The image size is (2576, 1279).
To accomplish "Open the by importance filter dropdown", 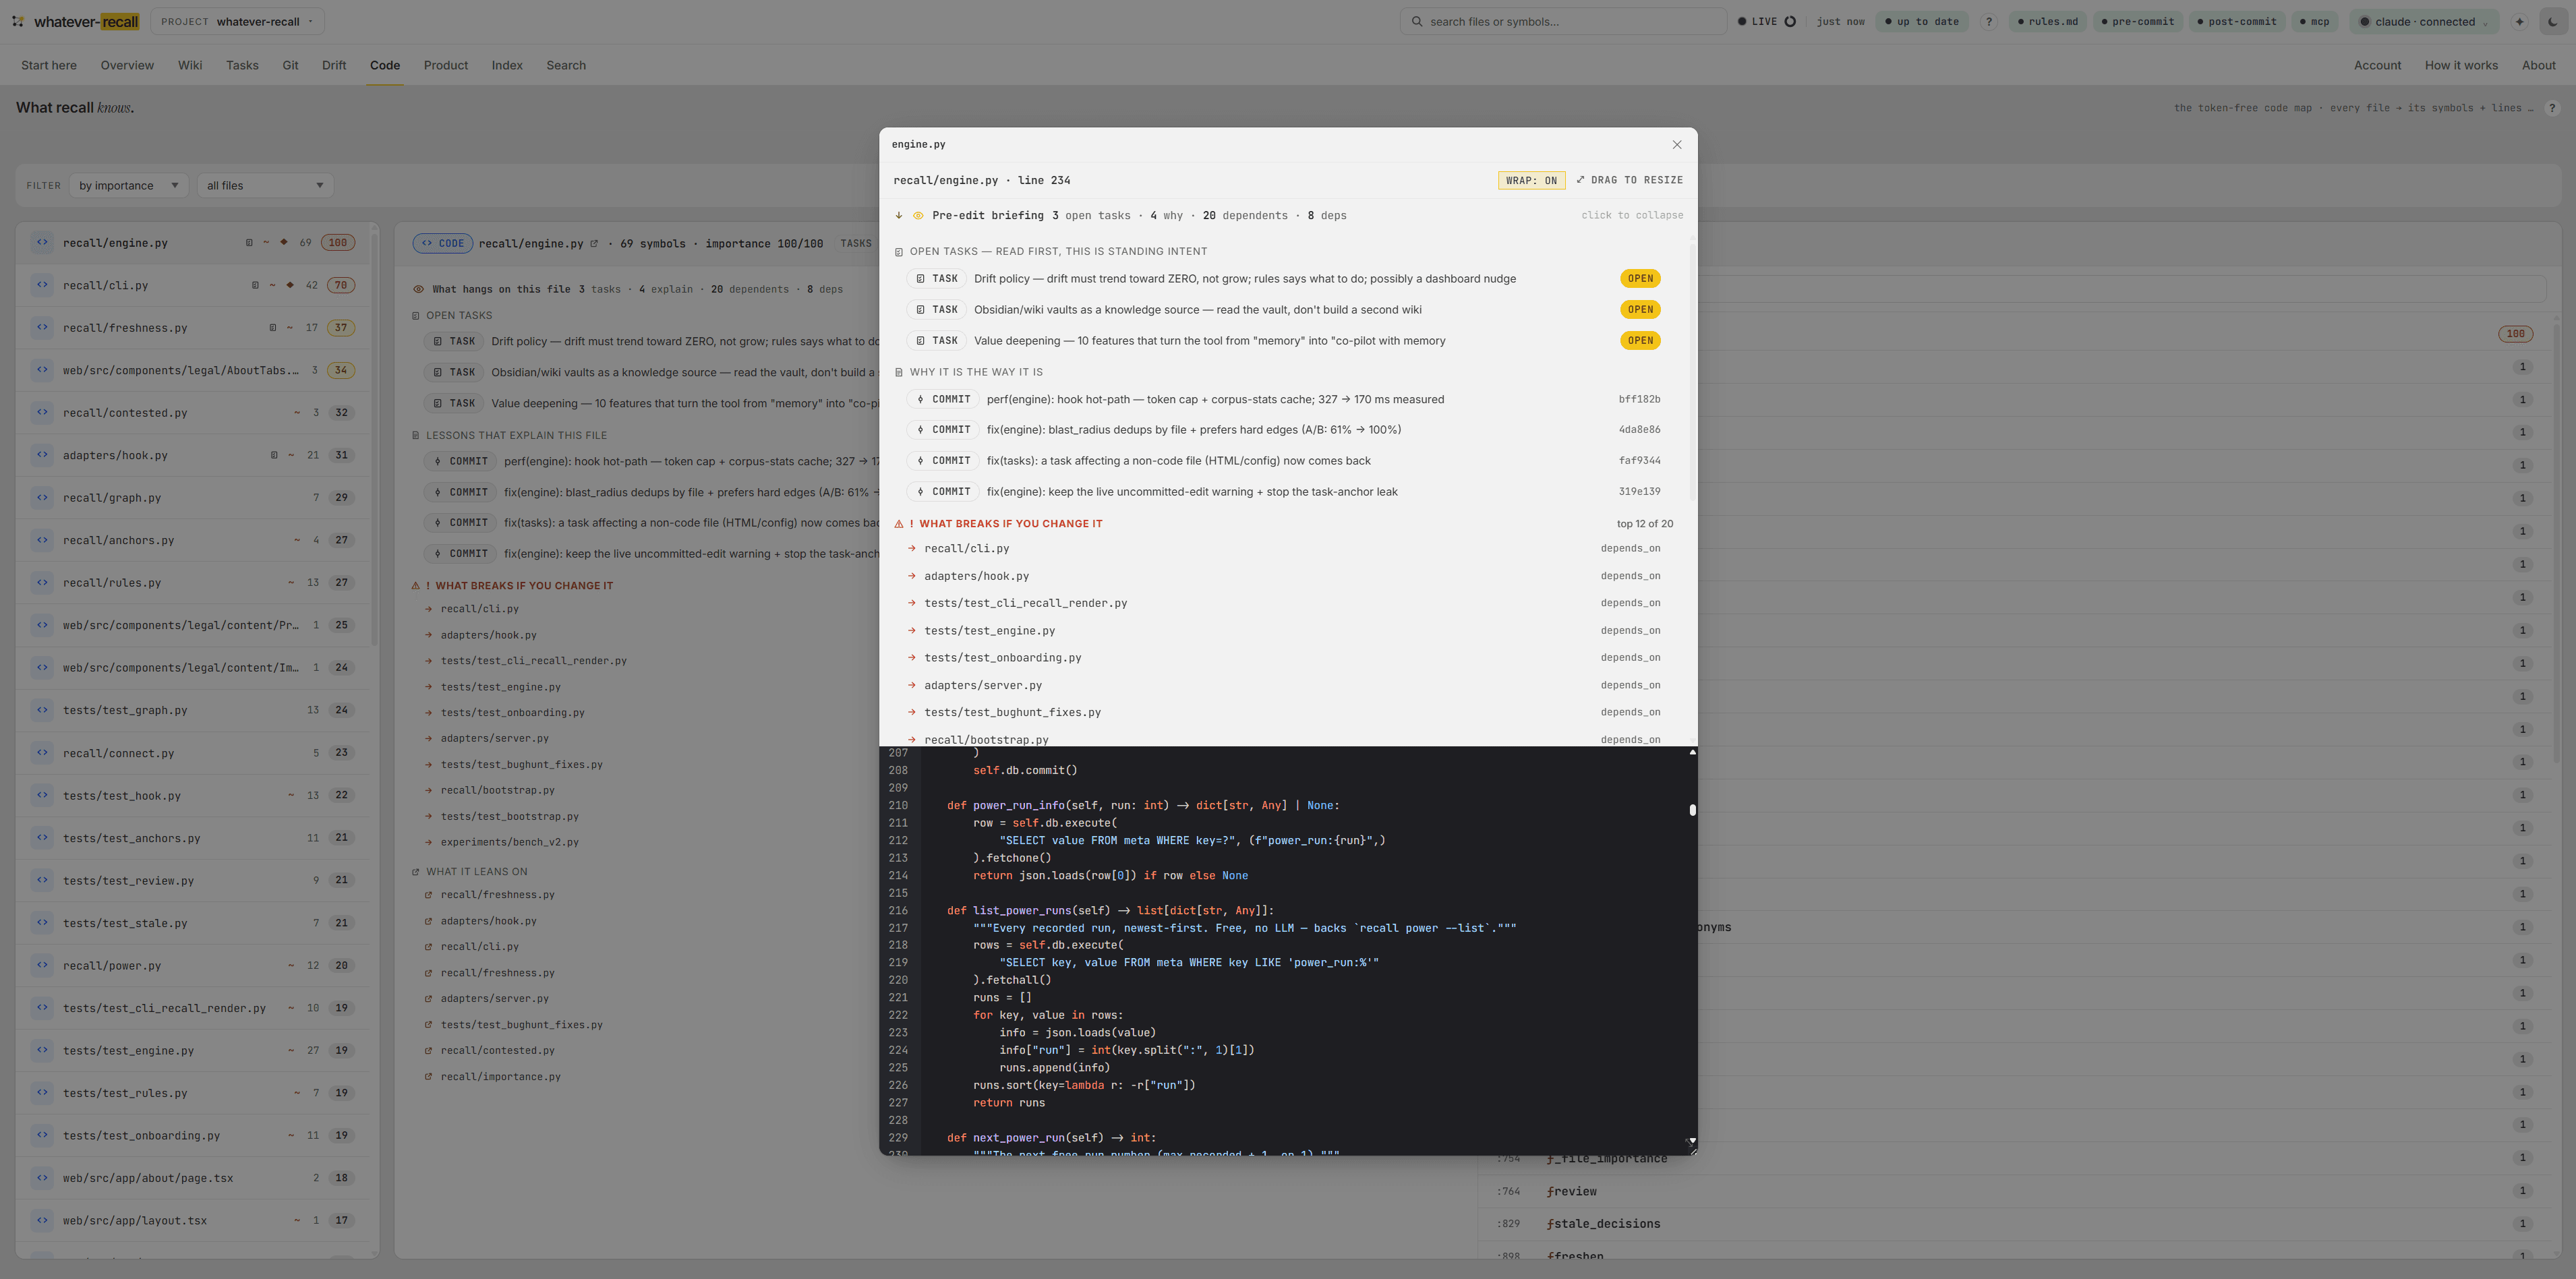I will pyautogui.click(x=128, y=185).
